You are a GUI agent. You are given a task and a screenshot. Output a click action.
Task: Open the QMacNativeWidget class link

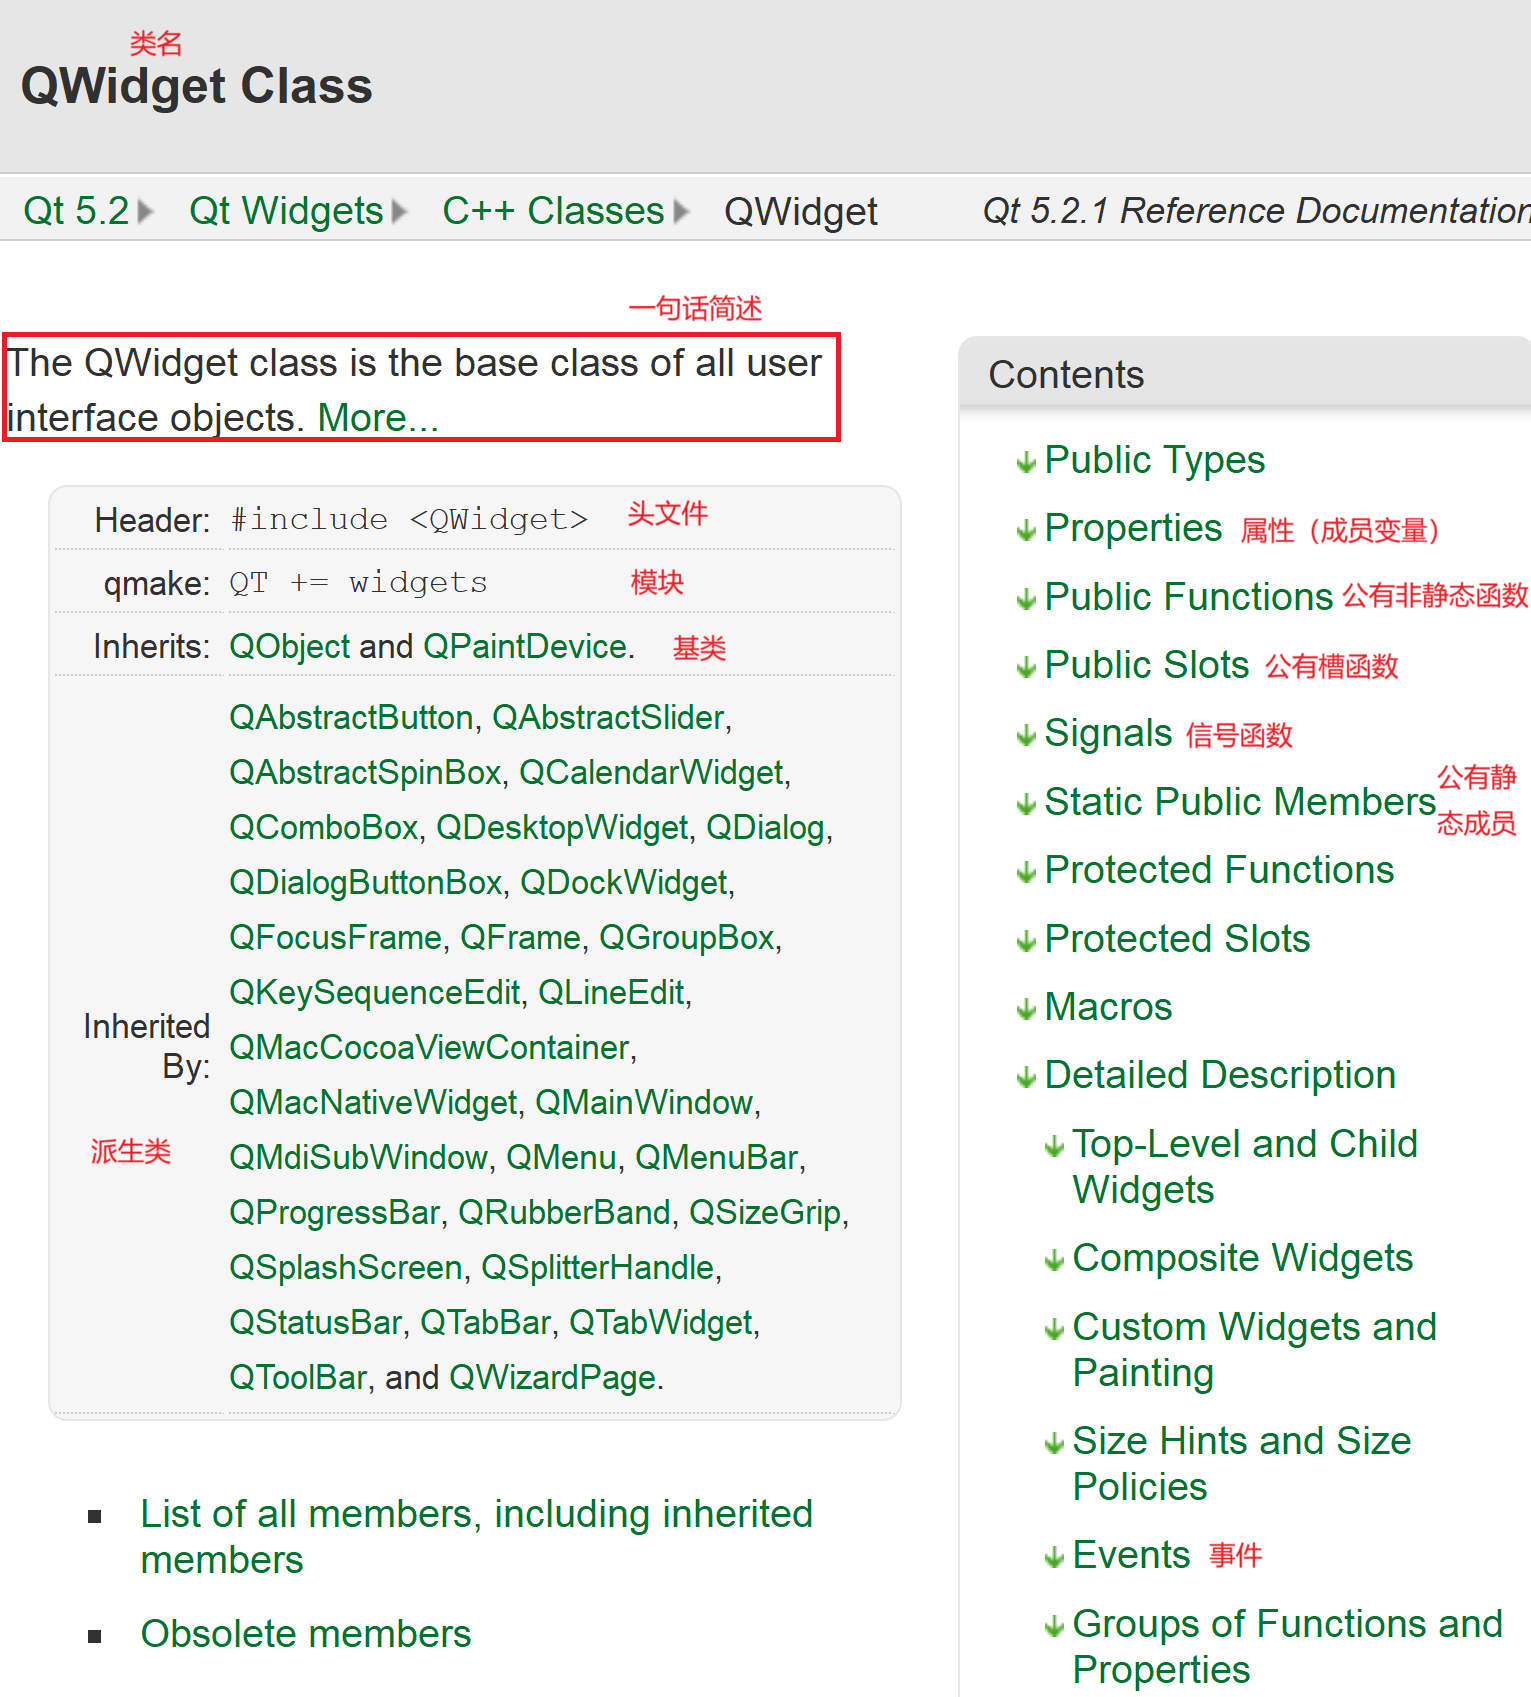click(x=373, y=1102)
